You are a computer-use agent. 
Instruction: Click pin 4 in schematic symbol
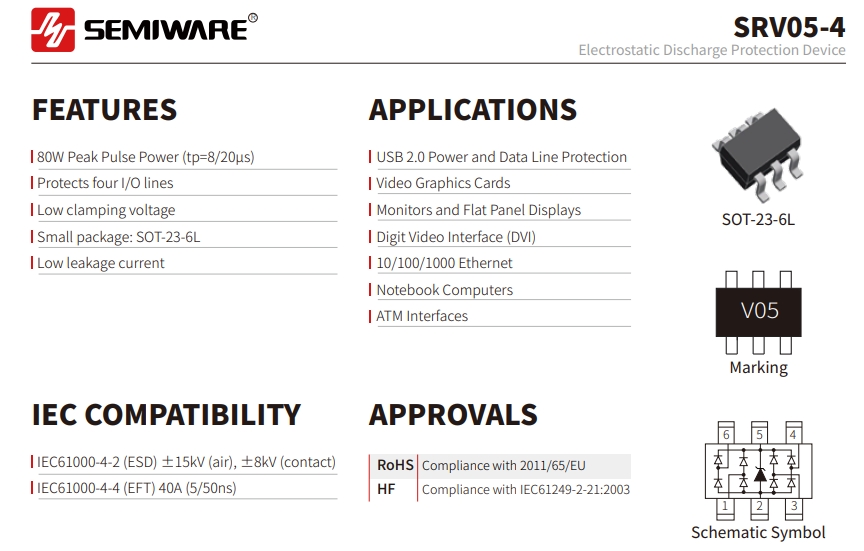point(793,434)
